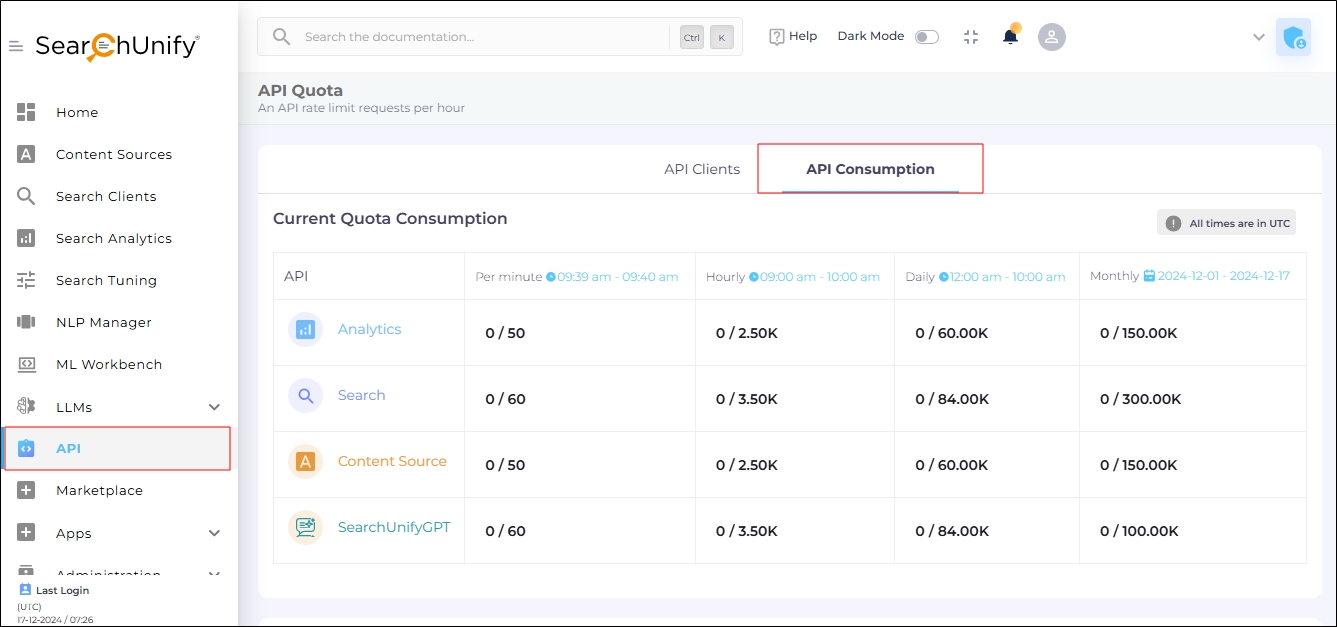
Task: Click the Content Source API icon
Action: [x=305, y=461]
